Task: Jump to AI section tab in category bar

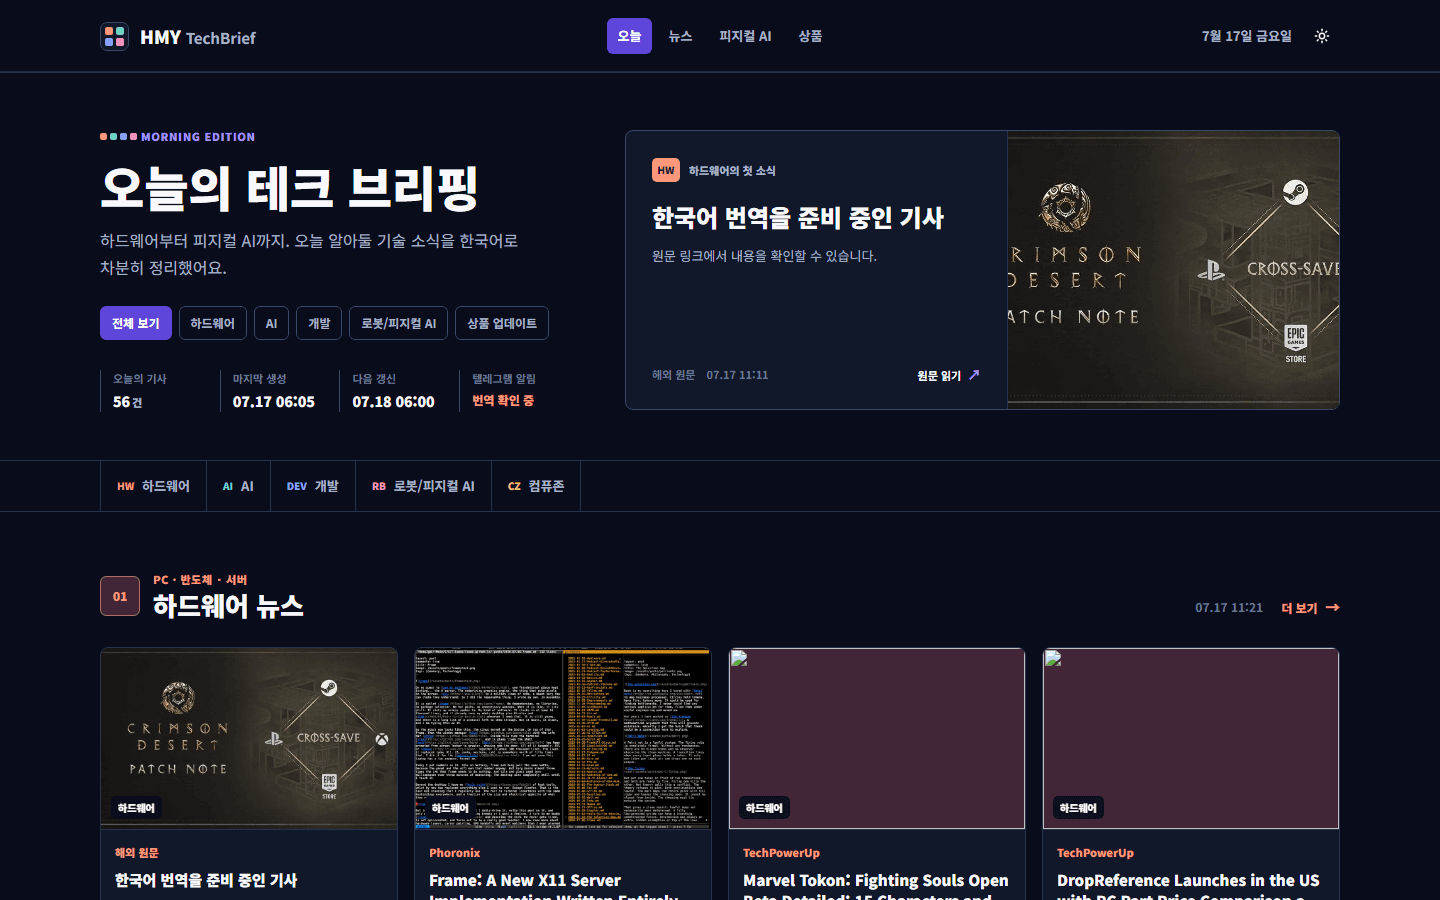Action: (238, 486)
